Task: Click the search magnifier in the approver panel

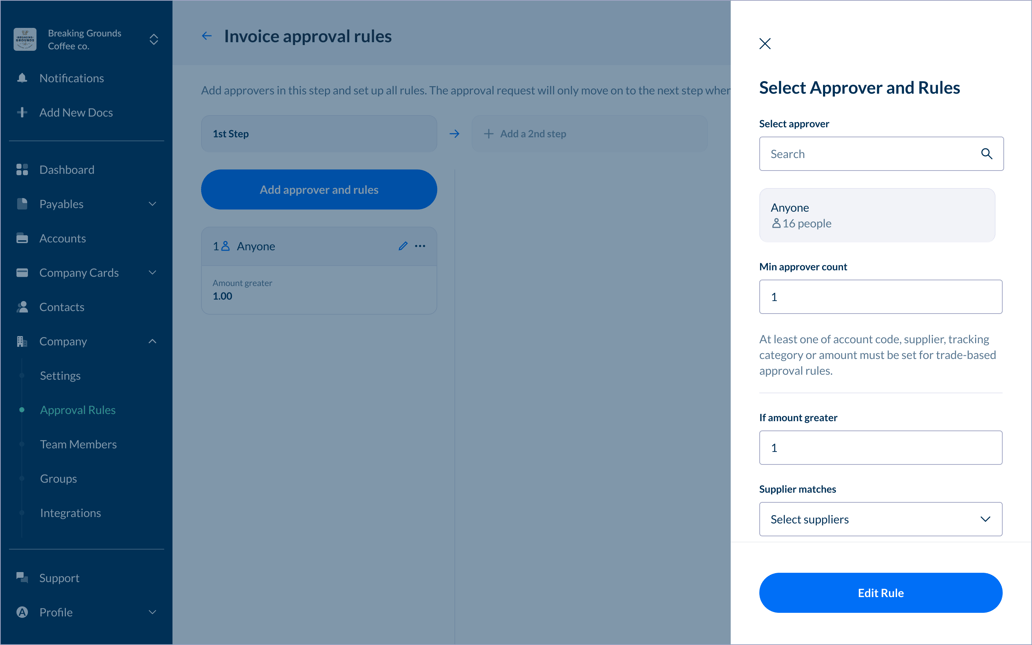Action: (x=987, y=153)
